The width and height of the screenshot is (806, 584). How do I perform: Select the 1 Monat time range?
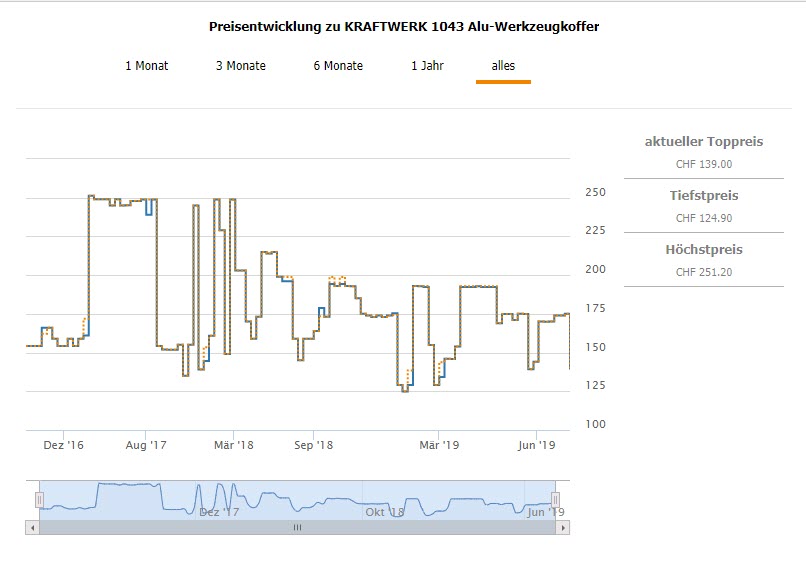point(146,66)
